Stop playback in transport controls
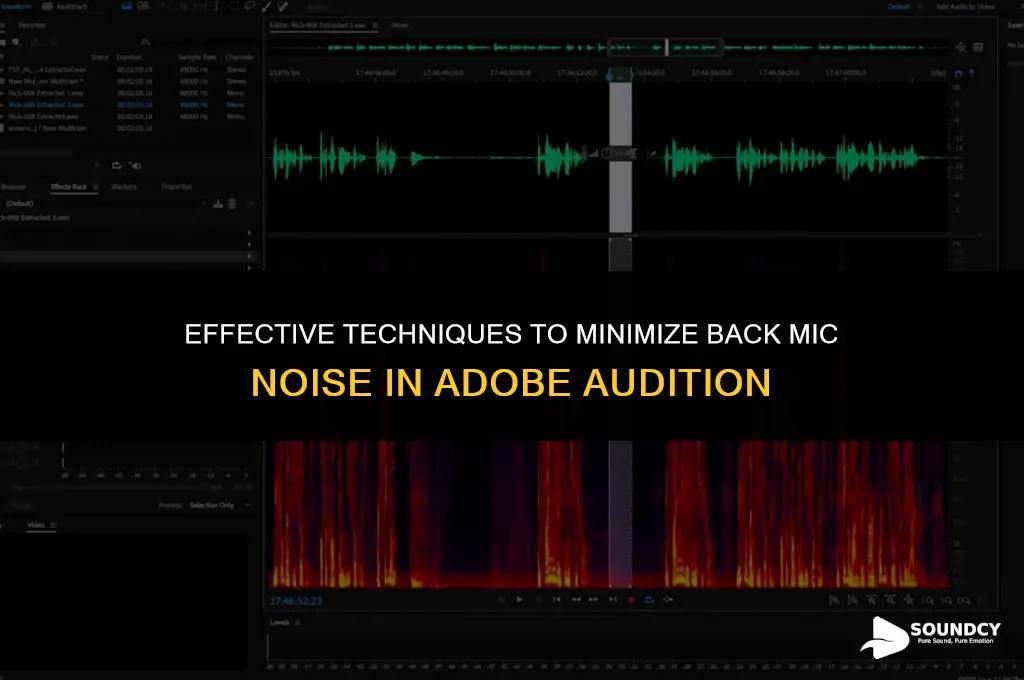 [x=502, y=600]
